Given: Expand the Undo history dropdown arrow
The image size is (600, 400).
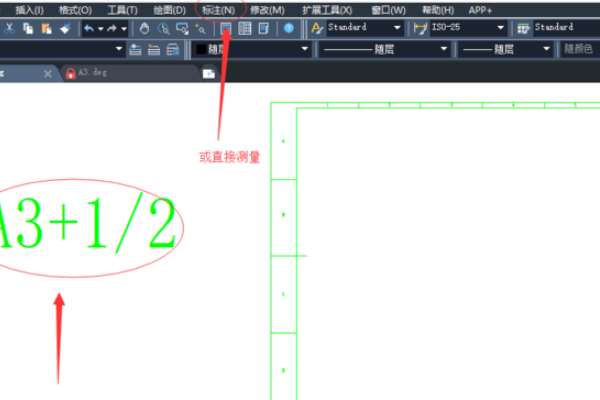Looking at the screenshot, I should point(100,29).
